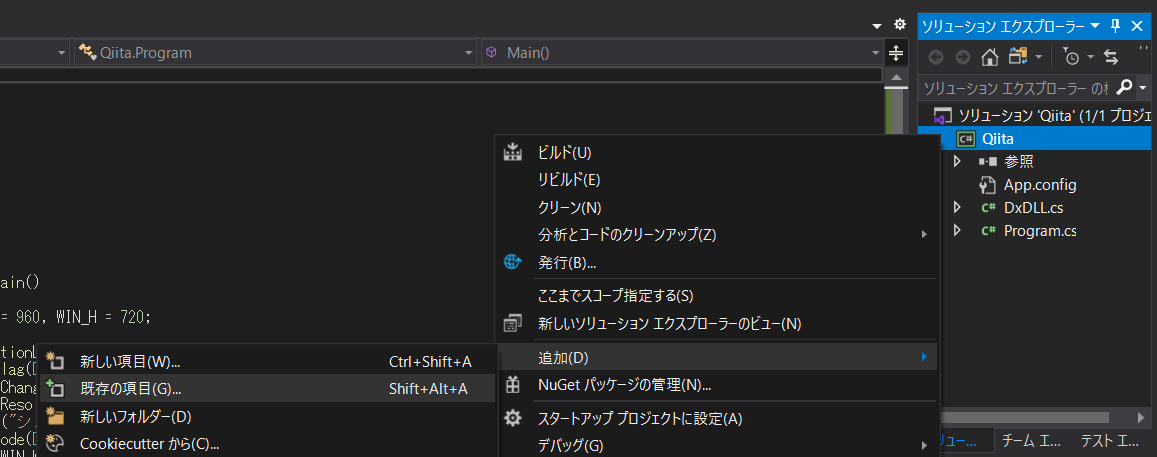The height and width of the screenshot is (457, 1157).
Task: Click the switch views icon in Solution Explorer
Action: click(1019, 56)
